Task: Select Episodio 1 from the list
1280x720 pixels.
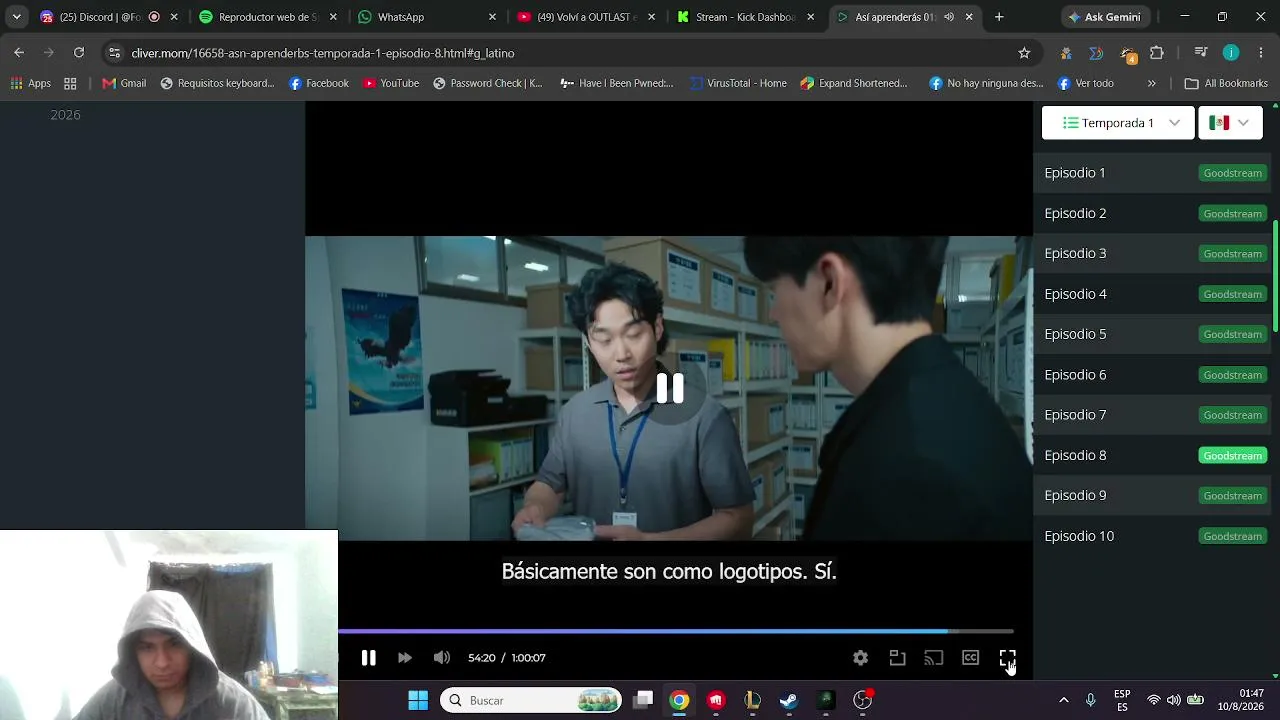Action: (1075, 173)
